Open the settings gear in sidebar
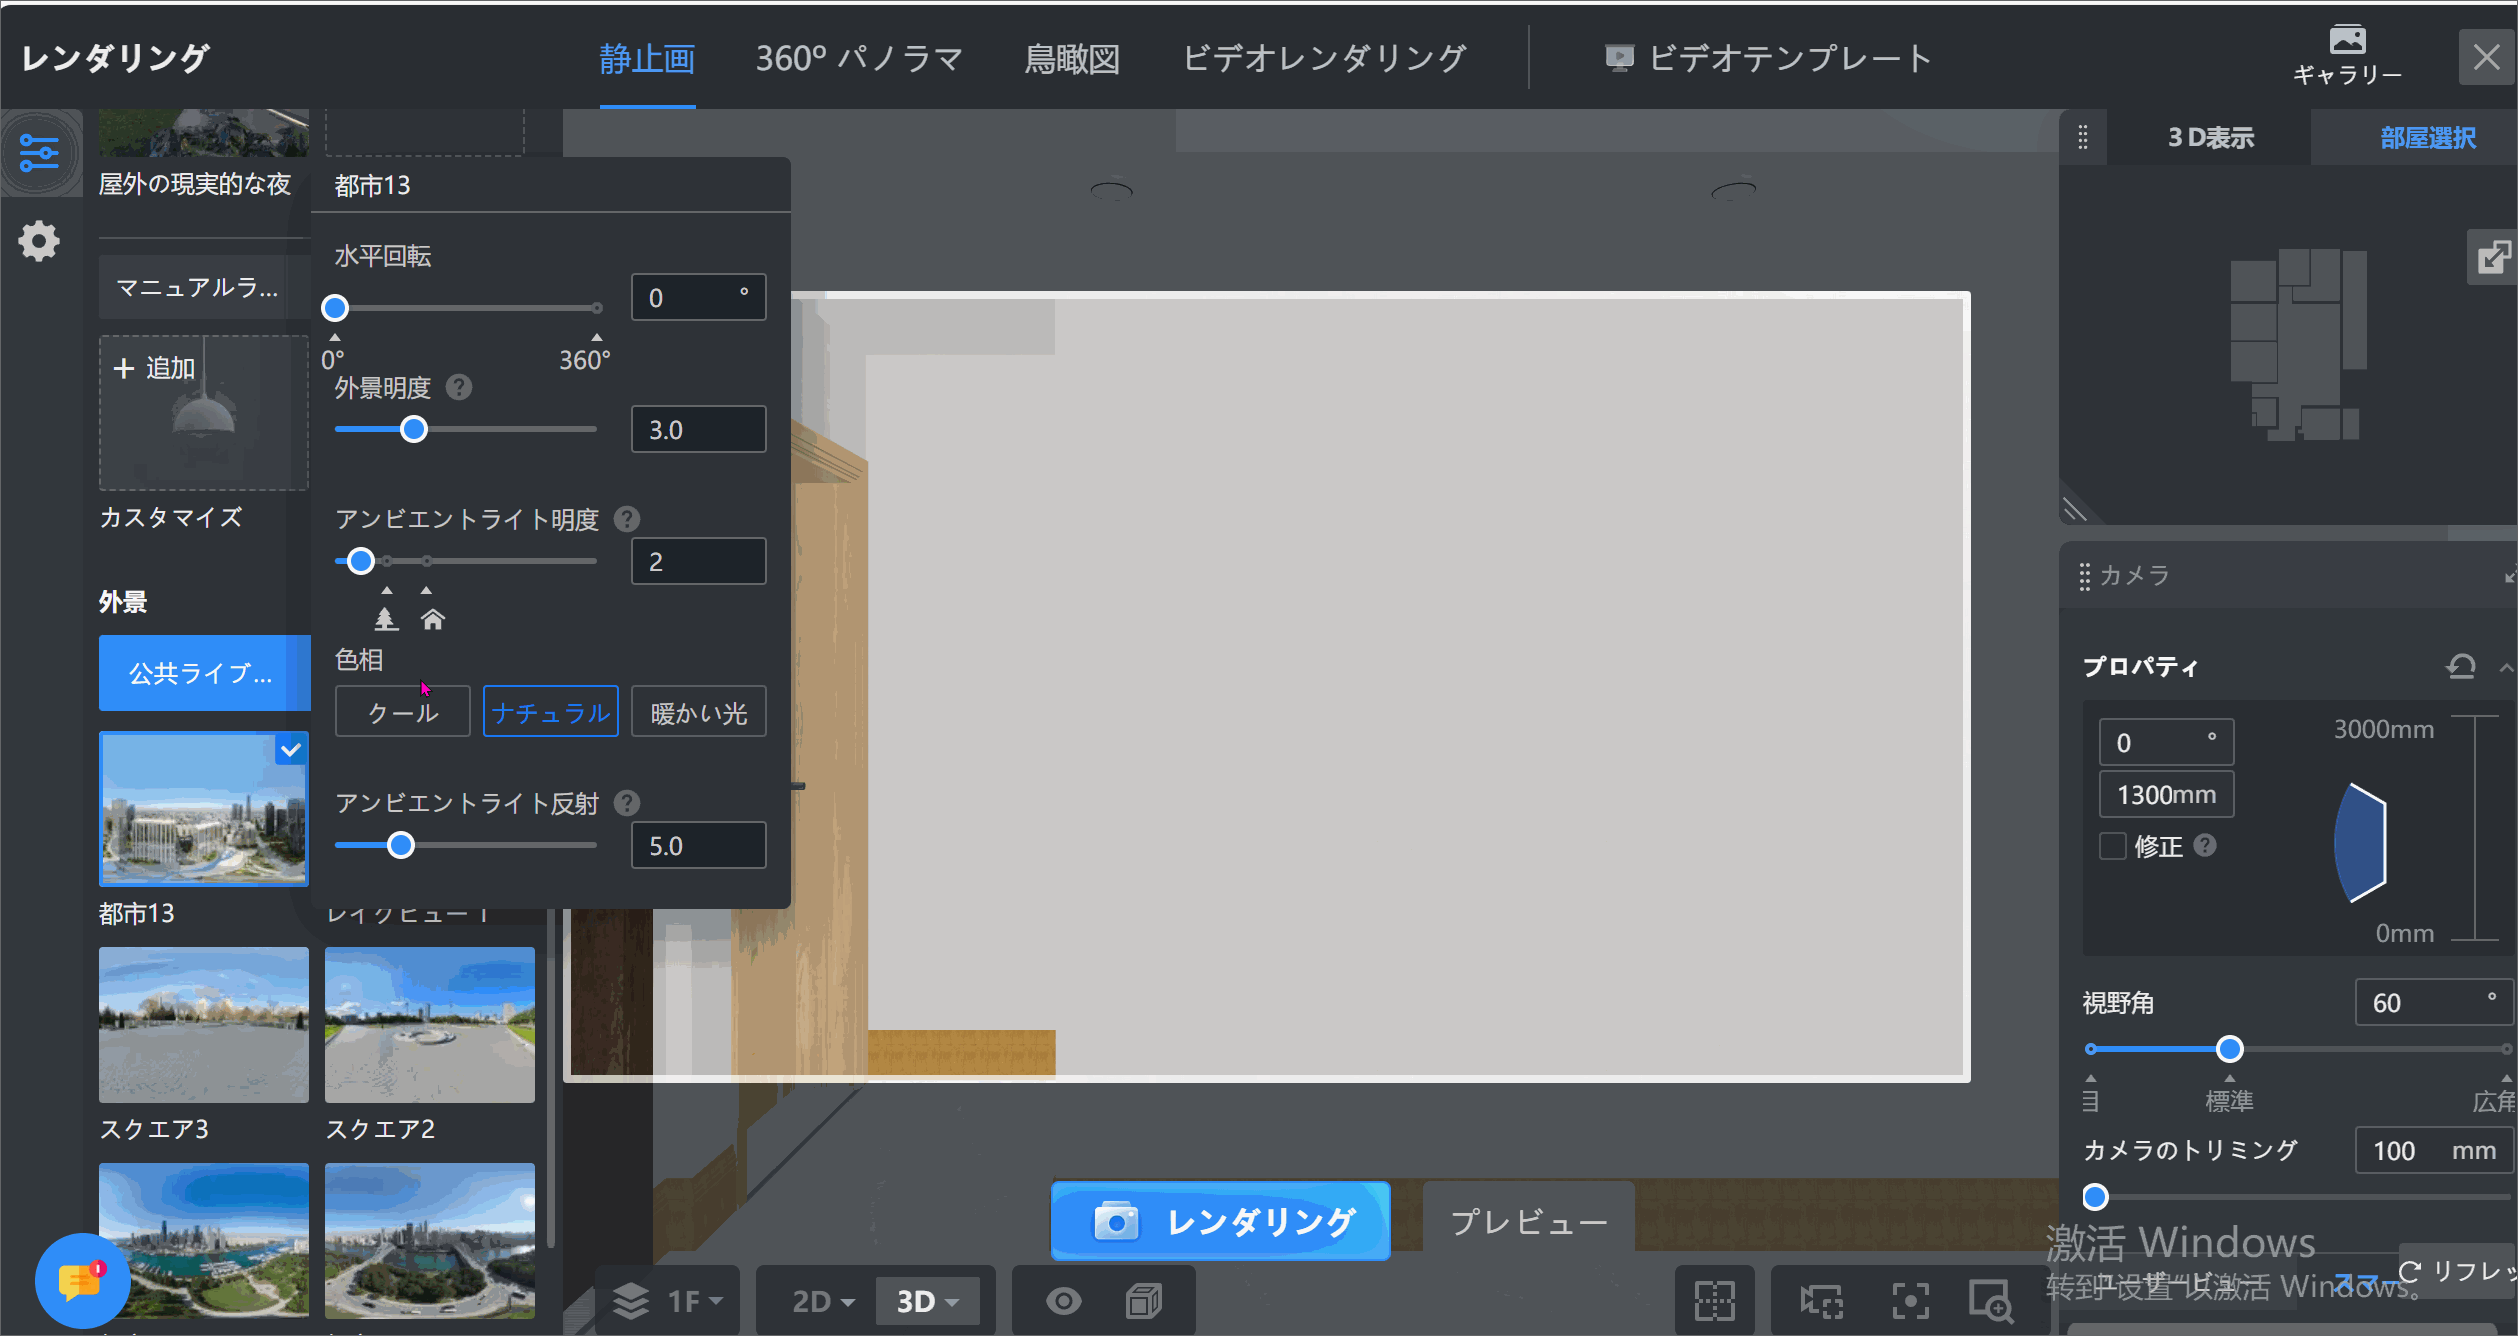Screen dimensions: 2518x1336 click(x=39, y=241)
